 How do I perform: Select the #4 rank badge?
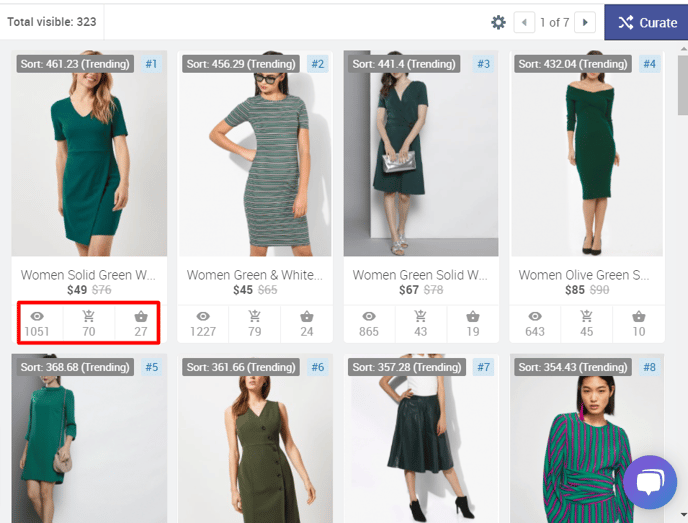(649, 64)
